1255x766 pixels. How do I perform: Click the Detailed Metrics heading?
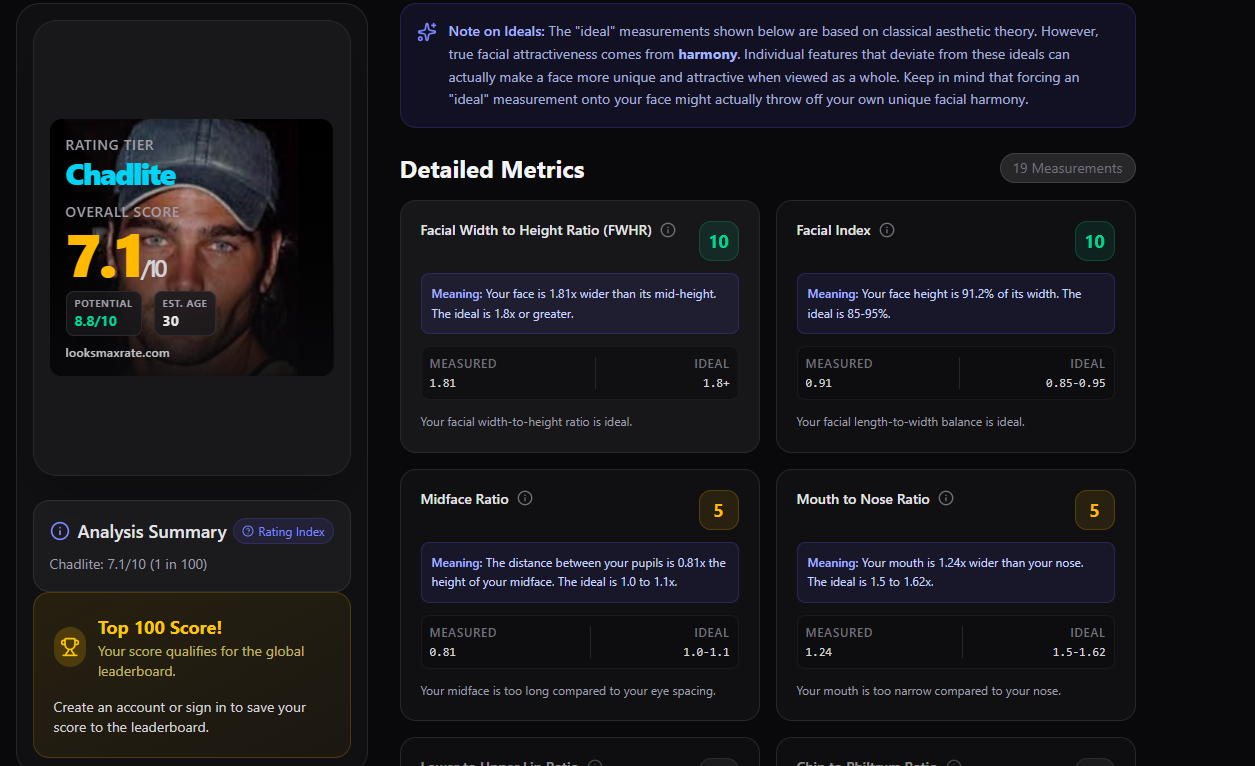[492, 170]
